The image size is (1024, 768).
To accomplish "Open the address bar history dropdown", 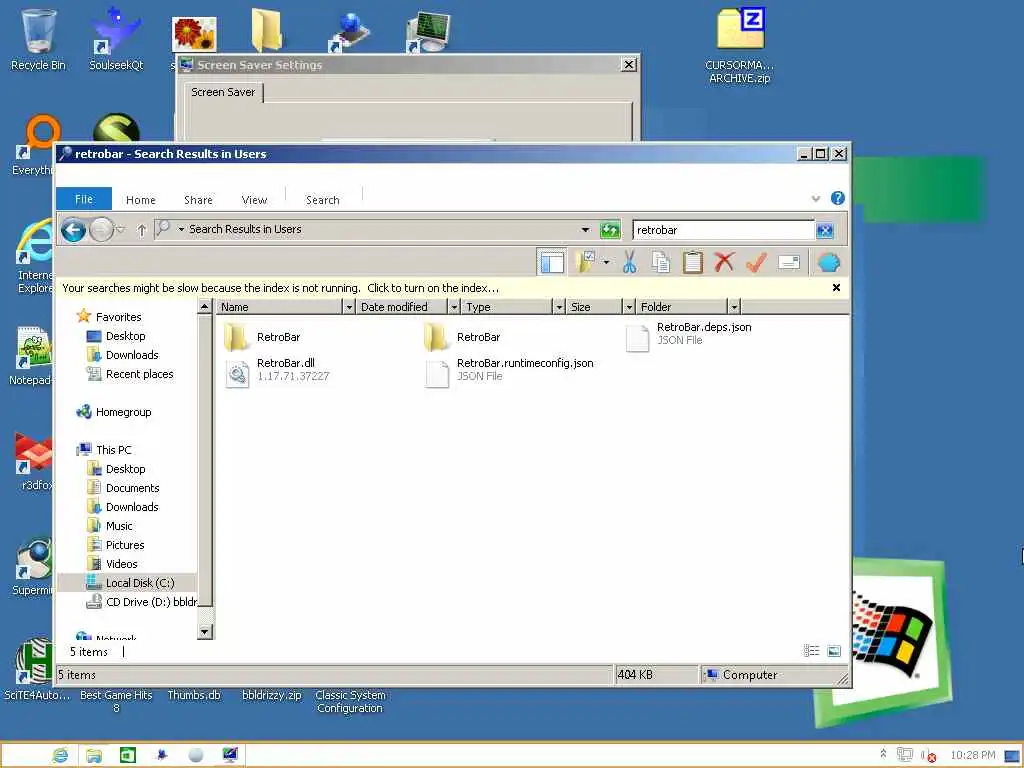I will point(585,230).
